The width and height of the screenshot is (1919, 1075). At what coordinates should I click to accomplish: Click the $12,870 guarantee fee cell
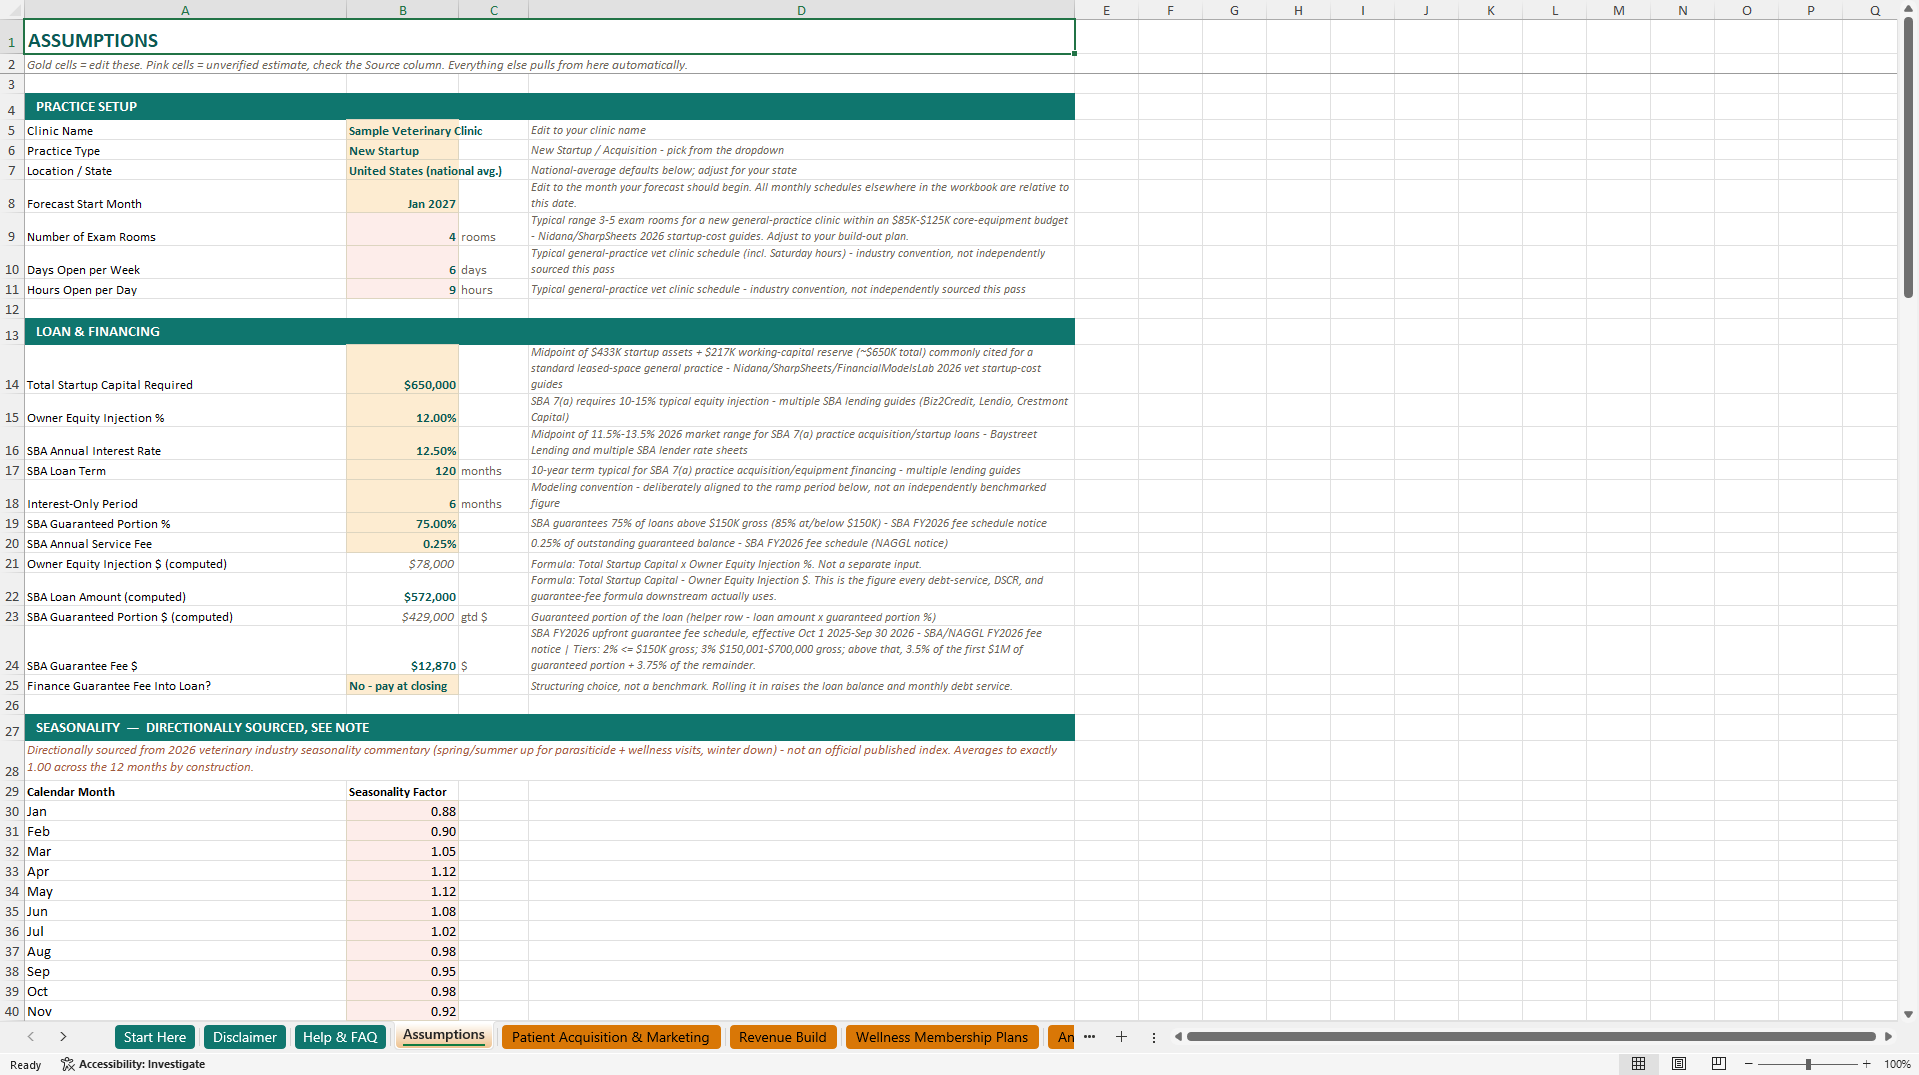tap(402, 650)
